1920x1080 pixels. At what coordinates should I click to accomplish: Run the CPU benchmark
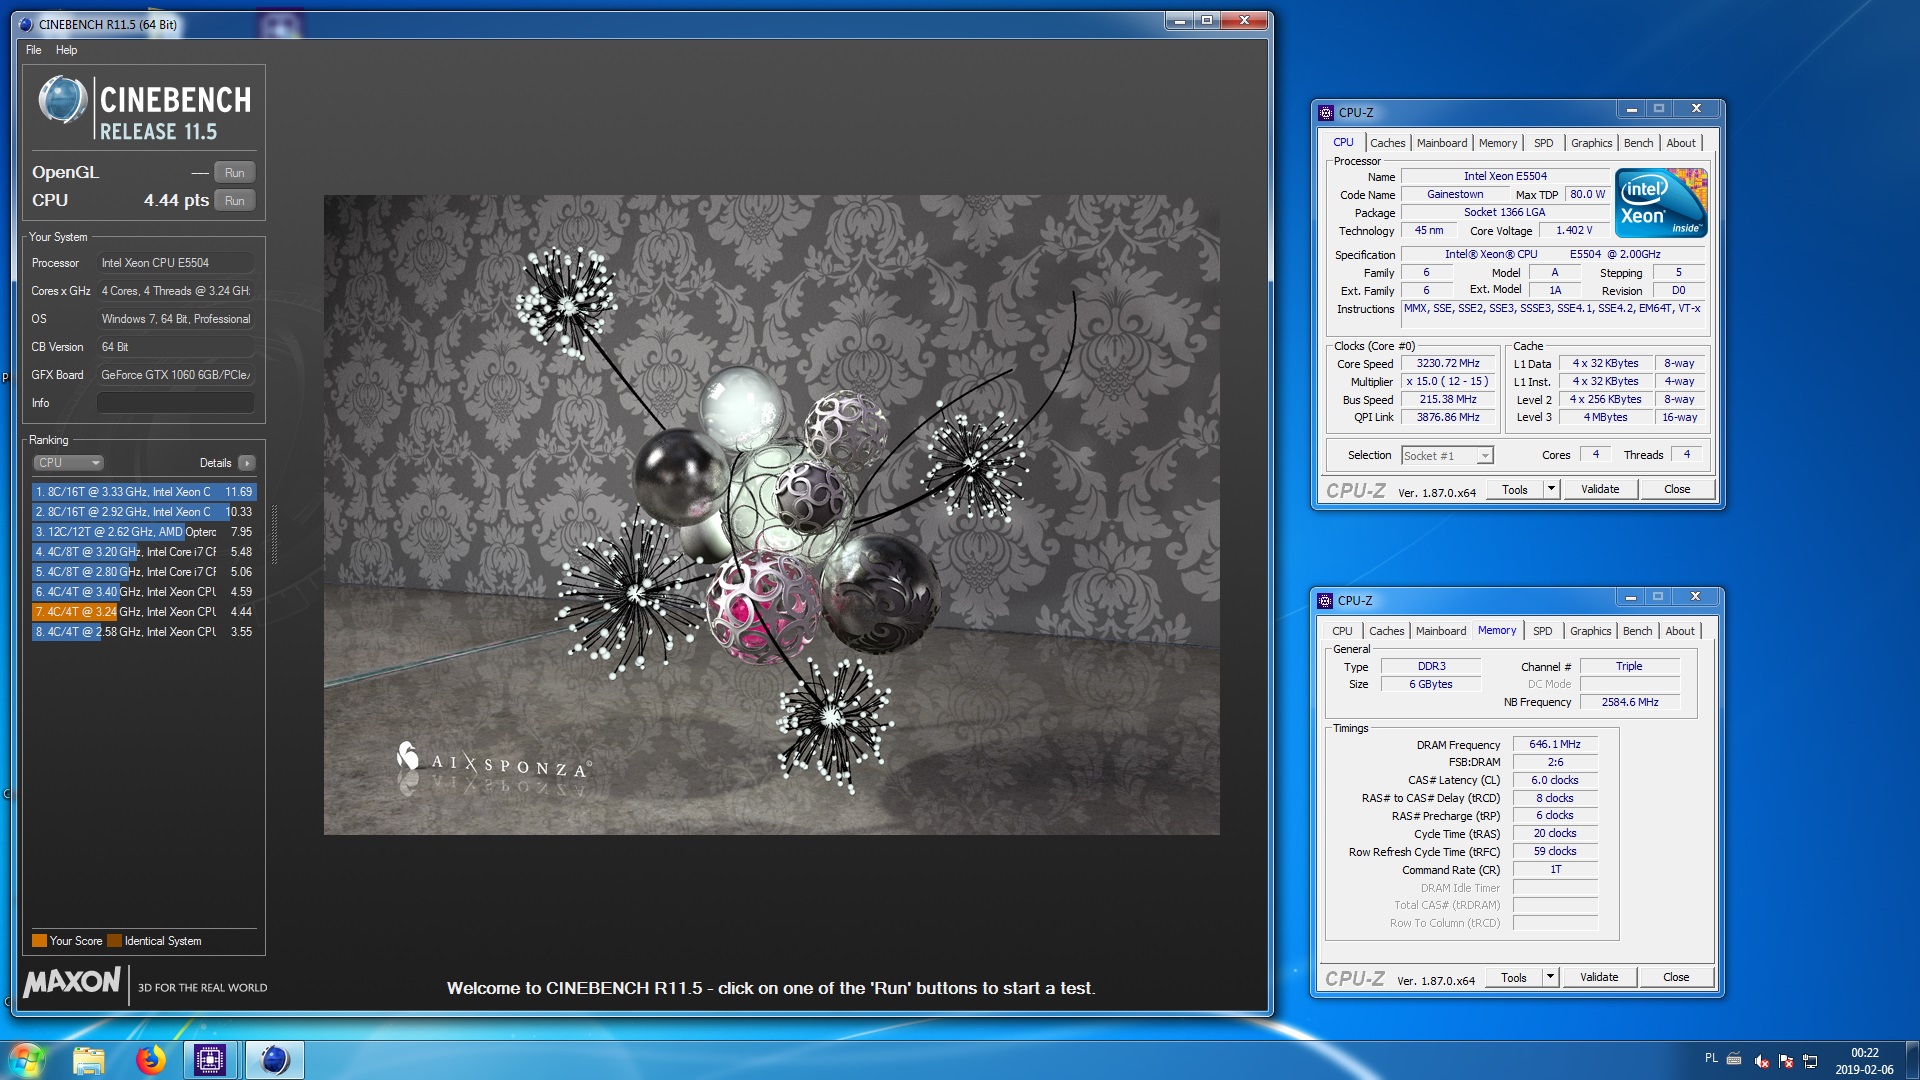pos(235,200)
